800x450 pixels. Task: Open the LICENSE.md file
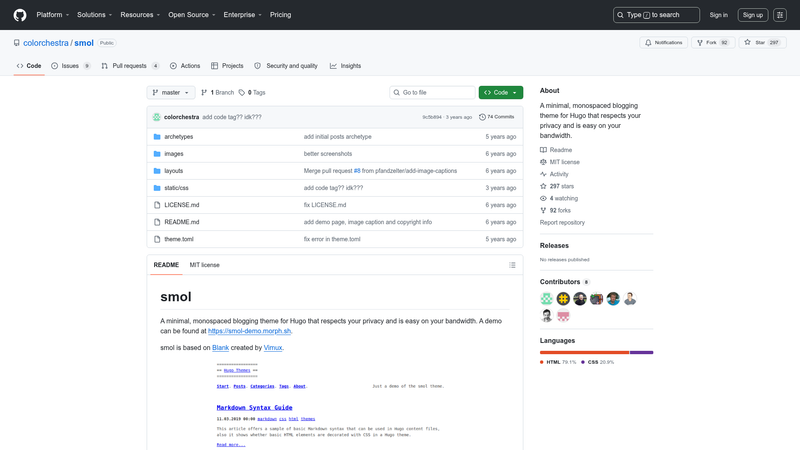[182, 205]
